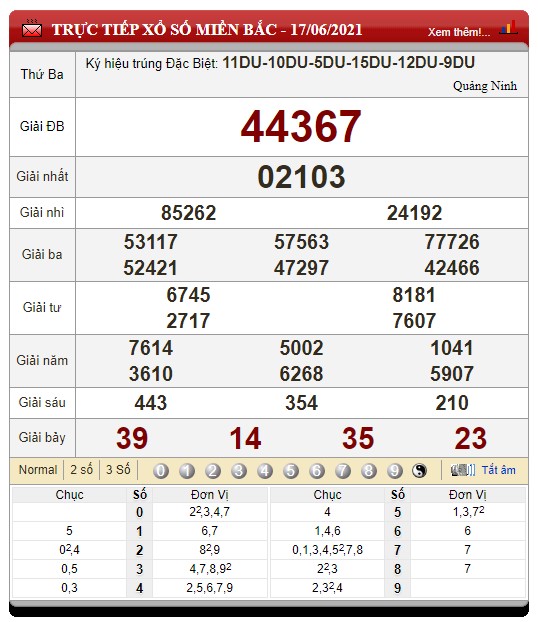Click the special prize number 44367
Screen dimensions: 538x622
[301, 127]
